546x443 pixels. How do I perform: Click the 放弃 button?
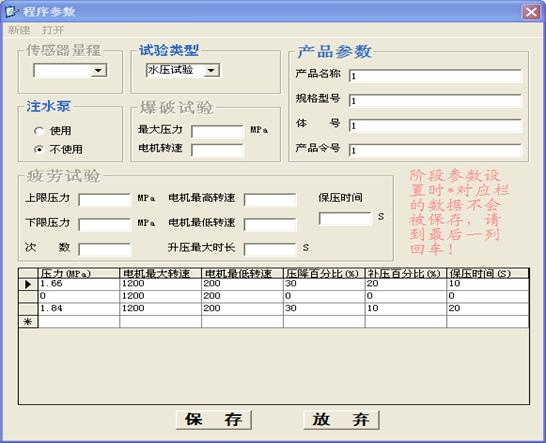(x=341, y=420)
